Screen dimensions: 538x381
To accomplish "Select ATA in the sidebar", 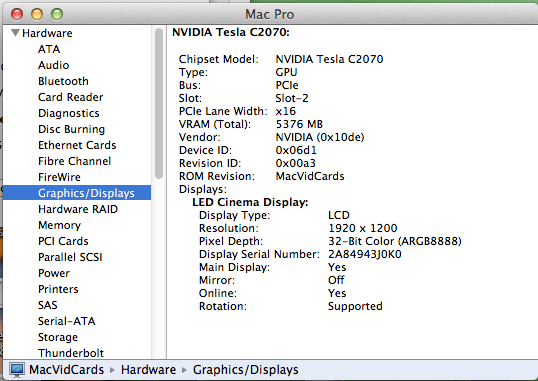I will click(x=49, y=49).
